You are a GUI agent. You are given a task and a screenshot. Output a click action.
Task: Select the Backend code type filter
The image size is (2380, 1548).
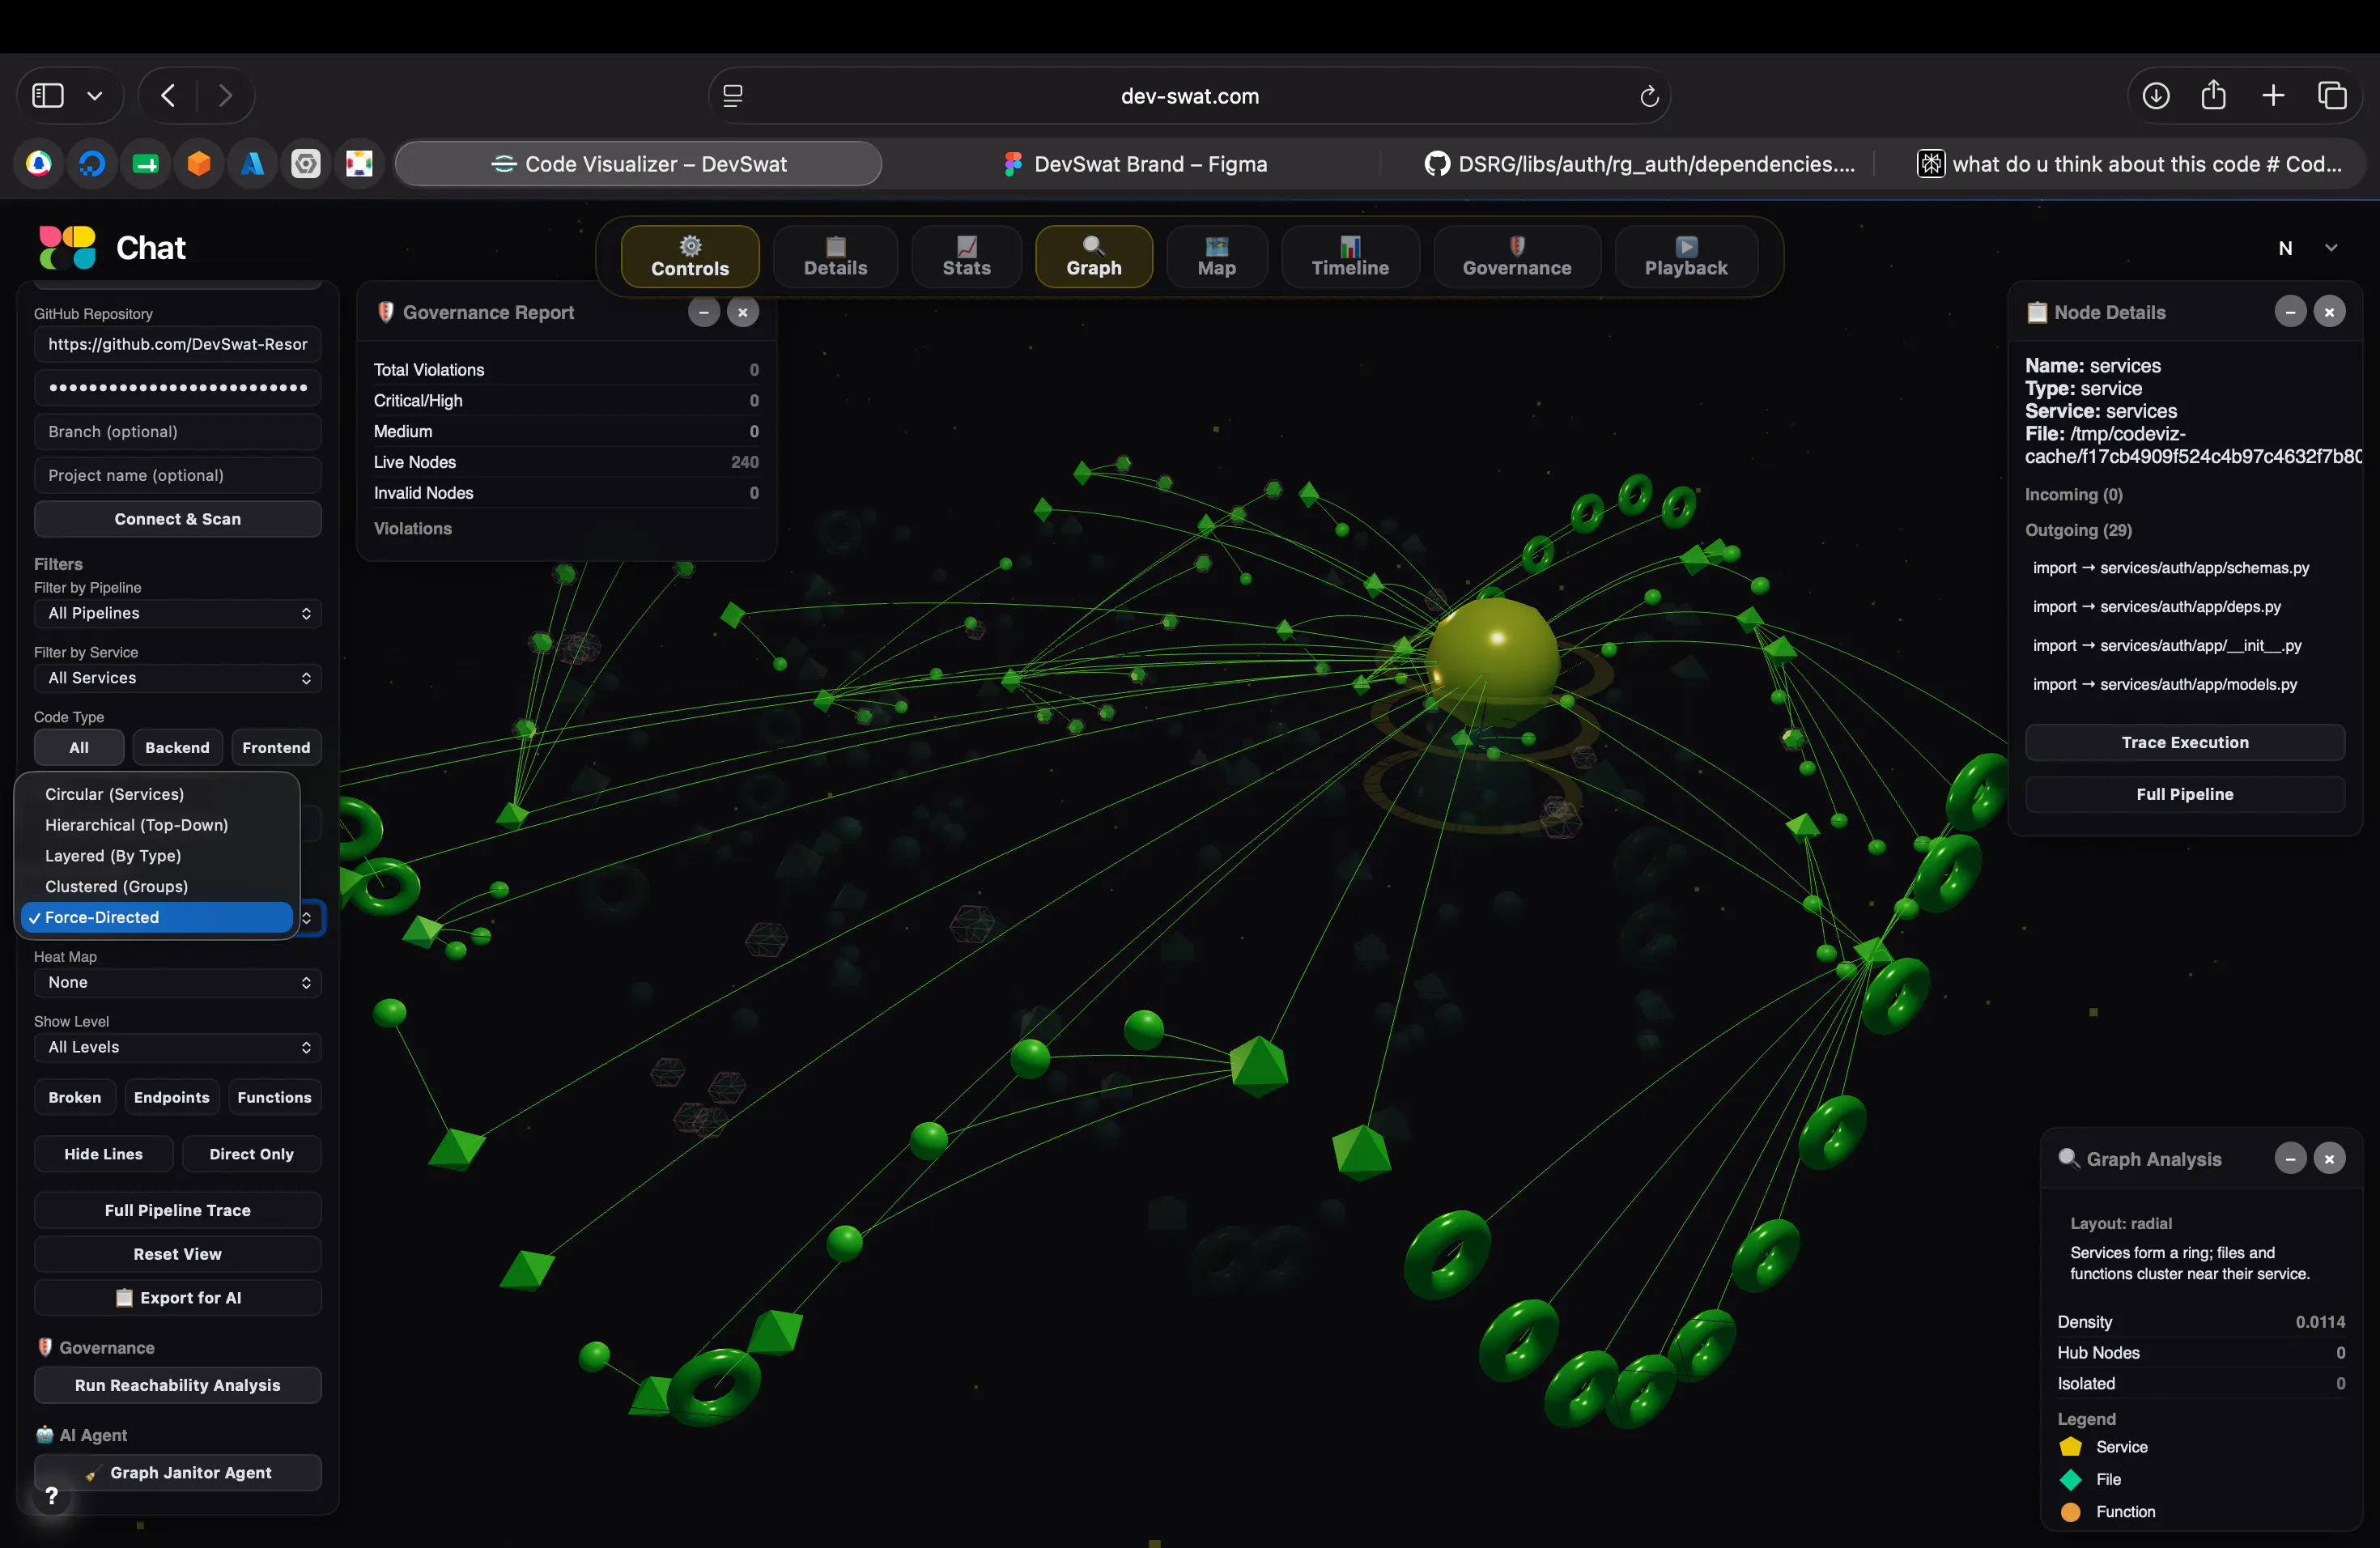177,747
